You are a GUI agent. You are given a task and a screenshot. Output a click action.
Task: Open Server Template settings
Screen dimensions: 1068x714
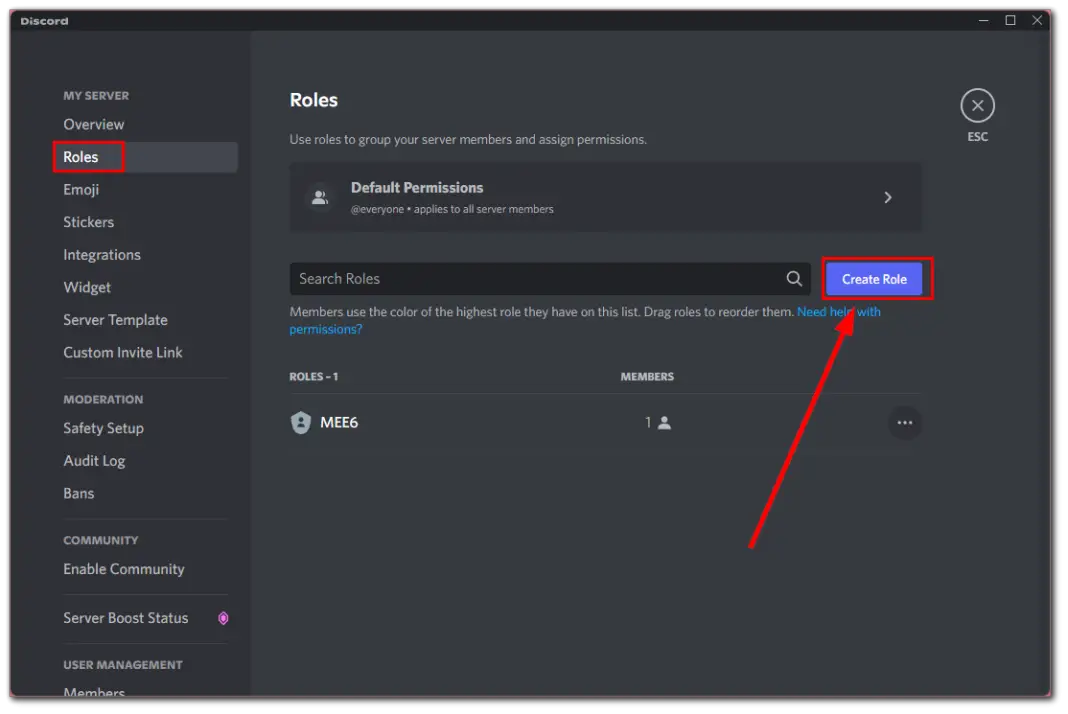coord(116,320)
